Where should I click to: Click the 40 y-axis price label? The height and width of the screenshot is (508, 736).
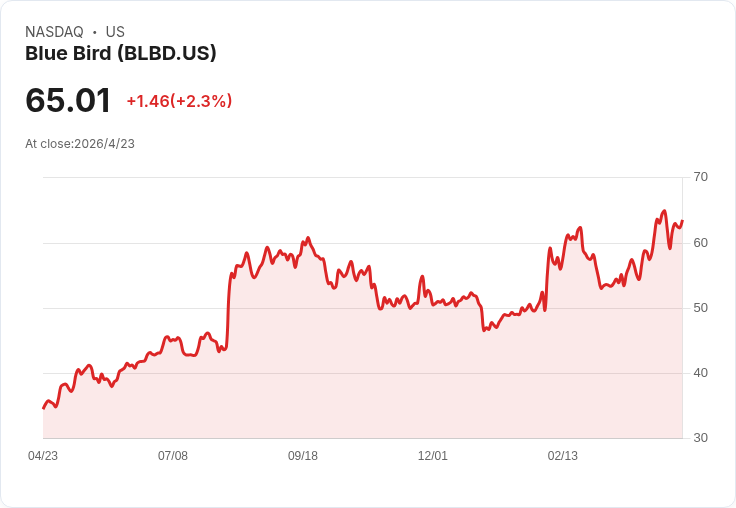point(700,373)
